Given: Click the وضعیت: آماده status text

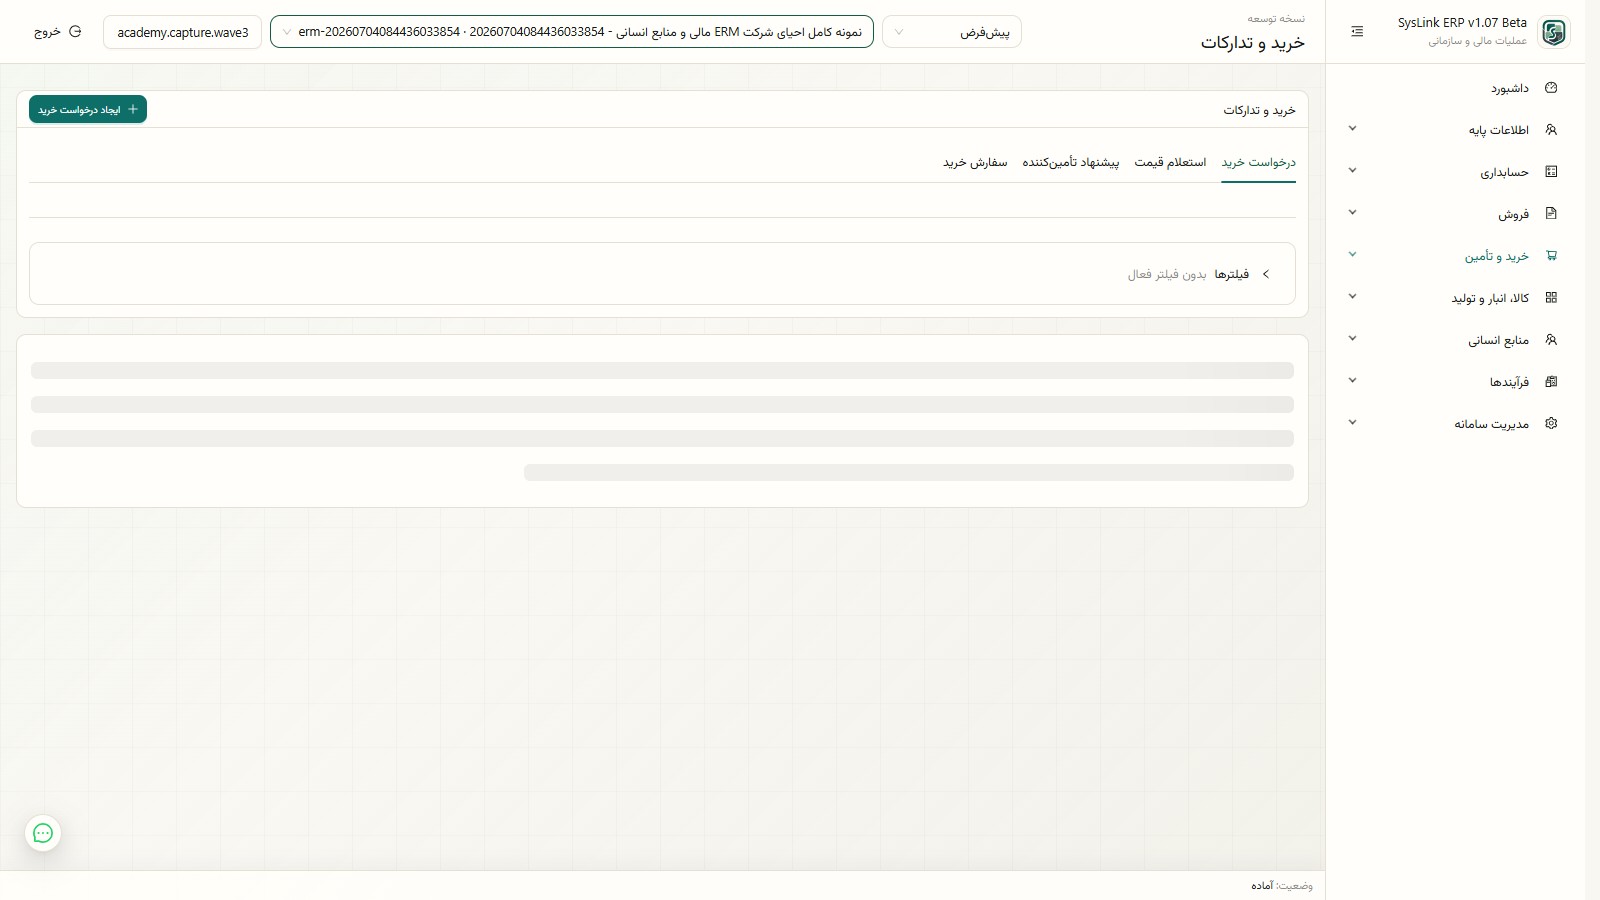Looking at the screenshot, I should click(x=1282, y=886).
